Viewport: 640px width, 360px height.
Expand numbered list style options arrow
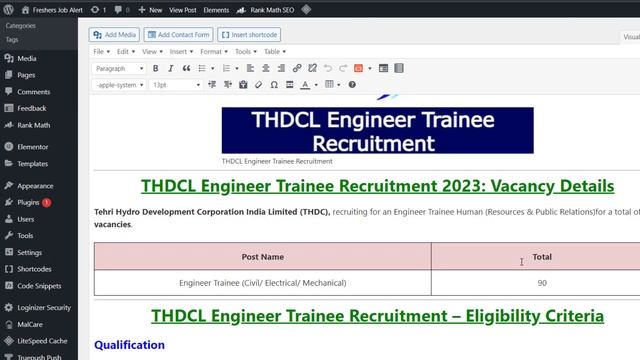click(237, 69)
